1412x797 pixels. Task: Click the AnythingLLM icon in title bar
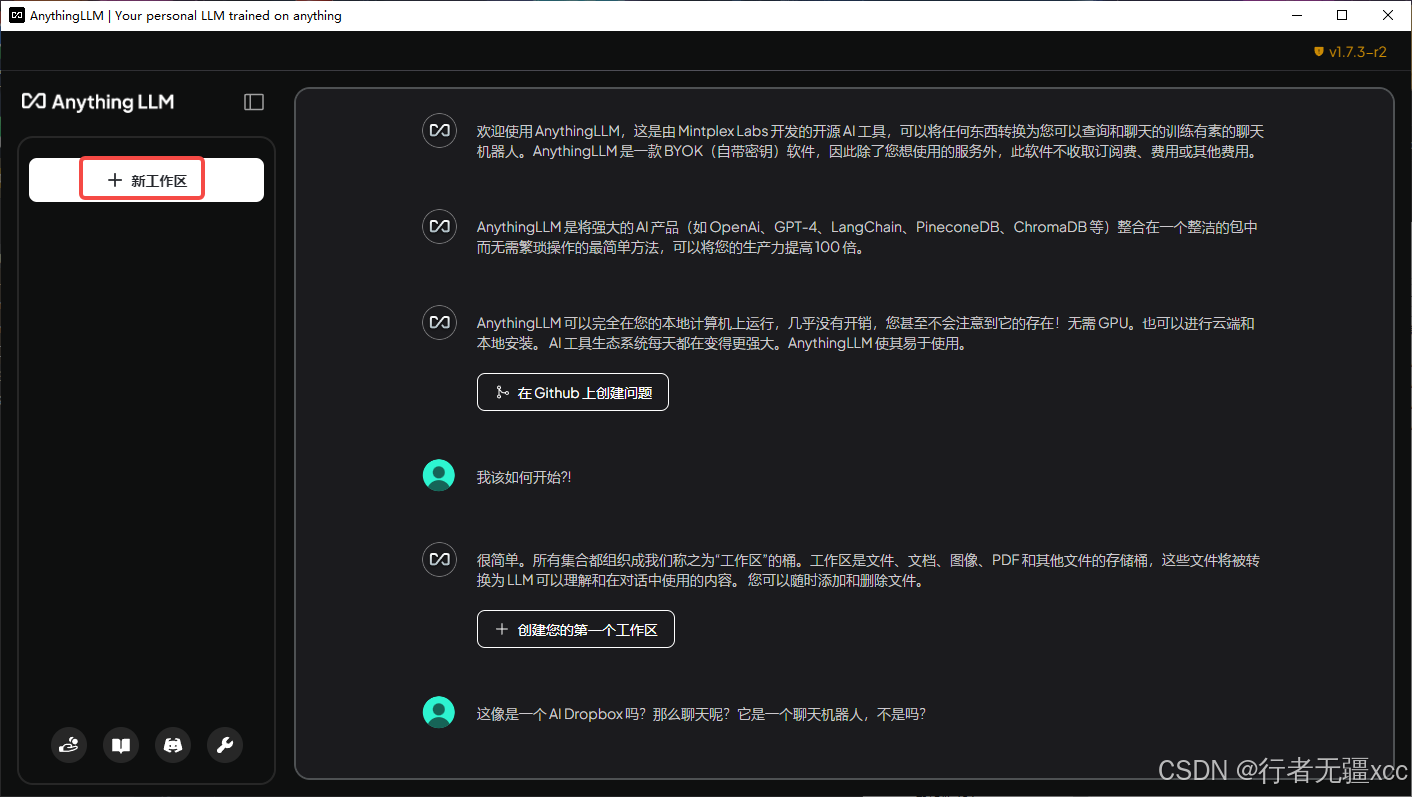click(17, 15)
